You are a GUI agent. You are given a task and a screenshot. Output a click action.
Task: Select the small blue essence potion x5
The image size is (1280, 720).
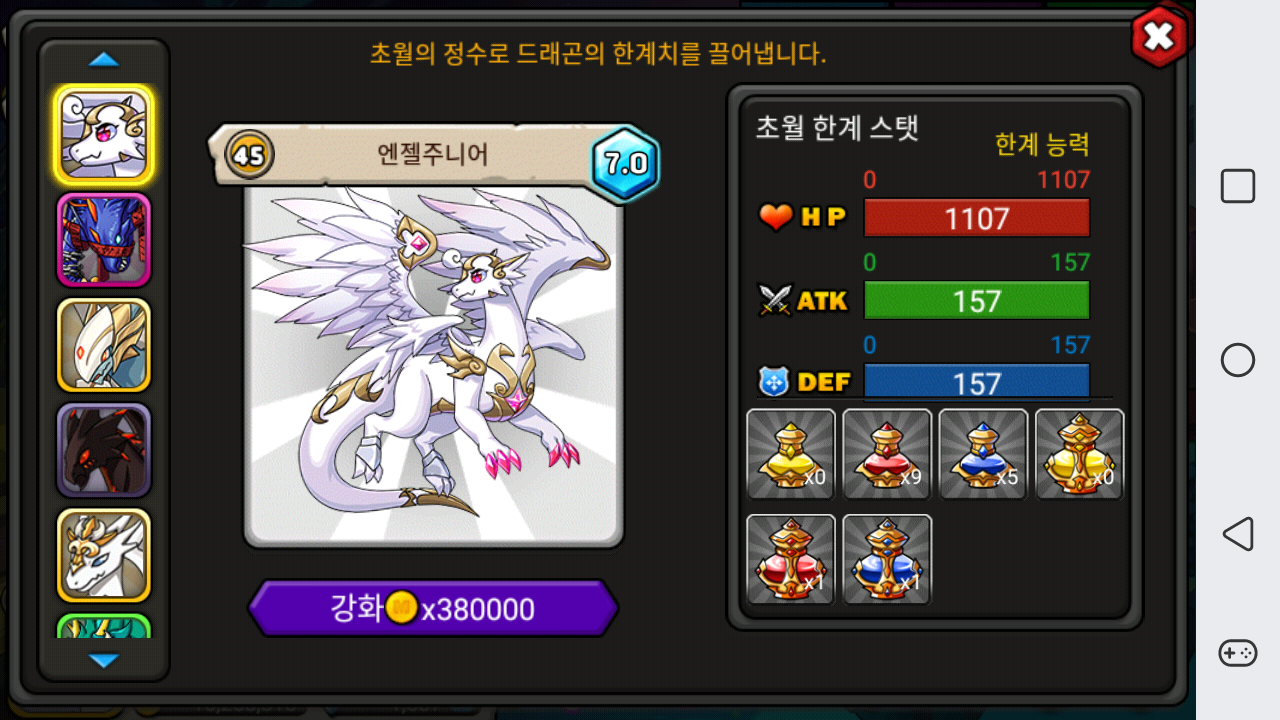pyautogui.click(x=983, y=454)
